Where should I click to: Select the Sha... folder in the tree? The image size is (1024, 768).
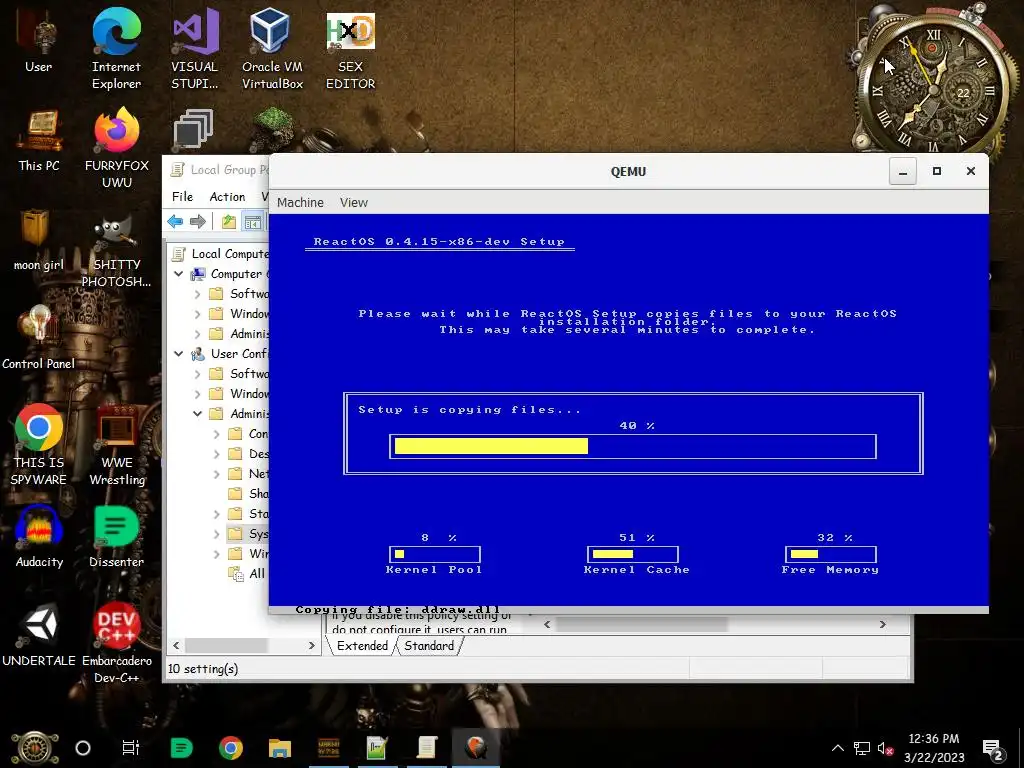[x=248, y=494]
